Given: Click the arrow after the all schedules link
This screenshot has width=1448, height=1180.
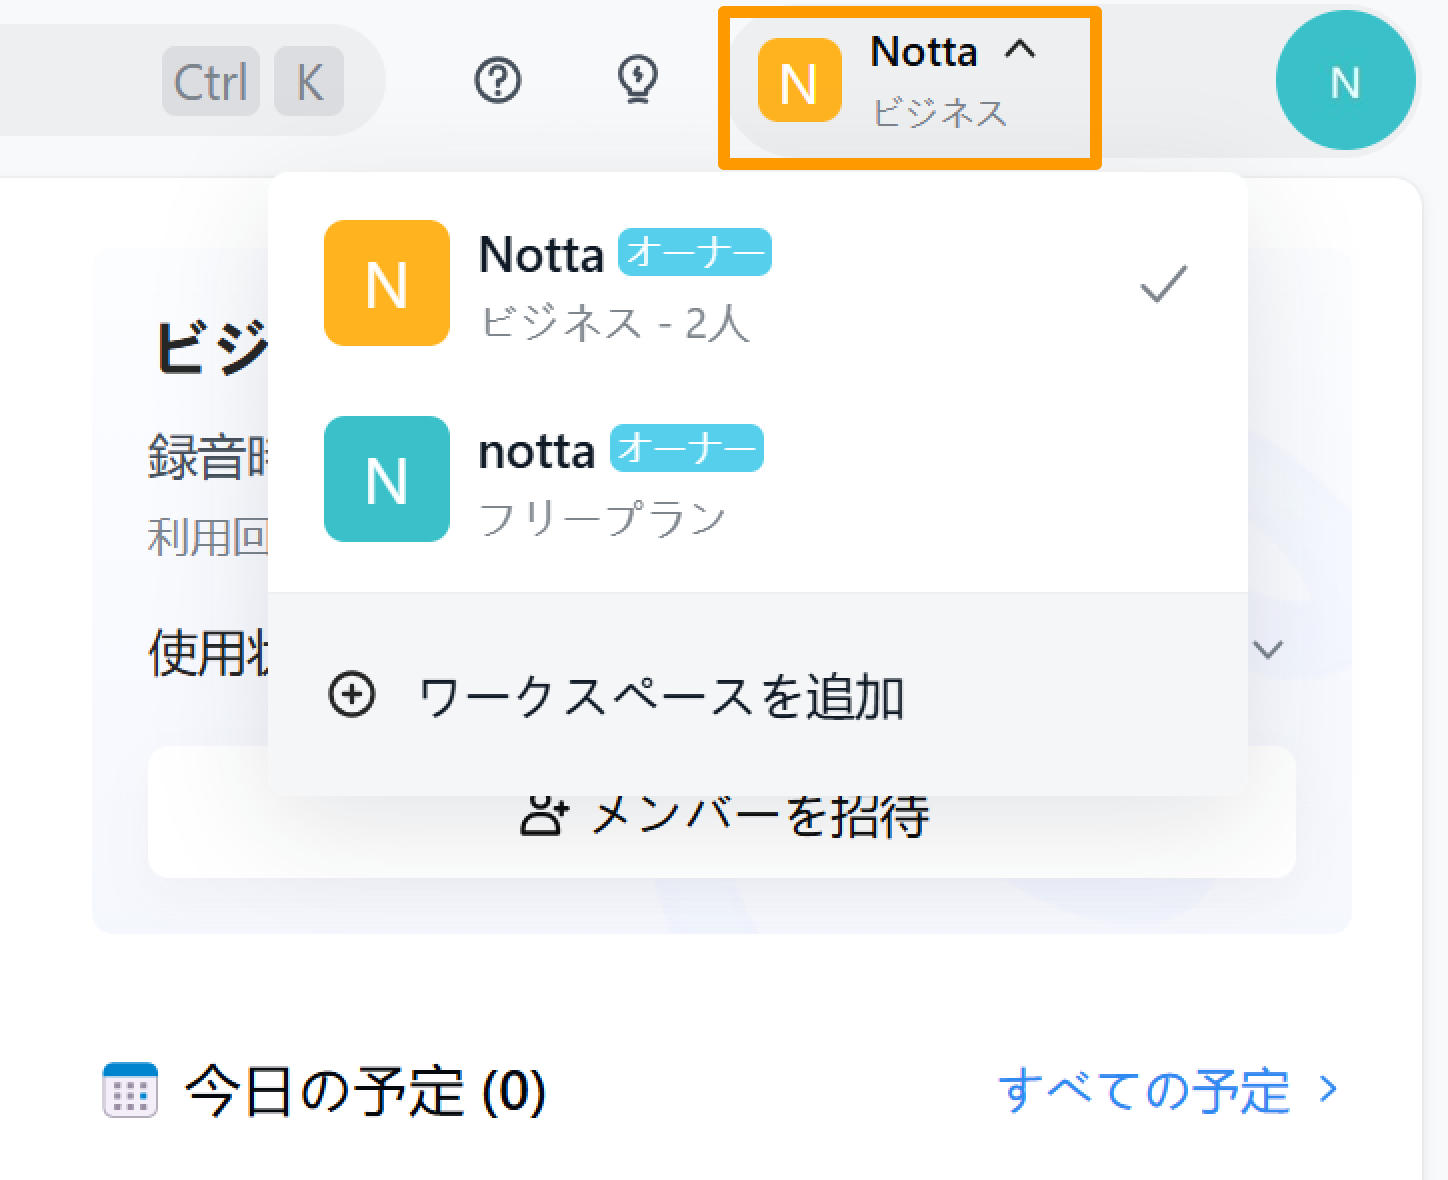Looking at the screenshot, I should click(1328, 1089).
